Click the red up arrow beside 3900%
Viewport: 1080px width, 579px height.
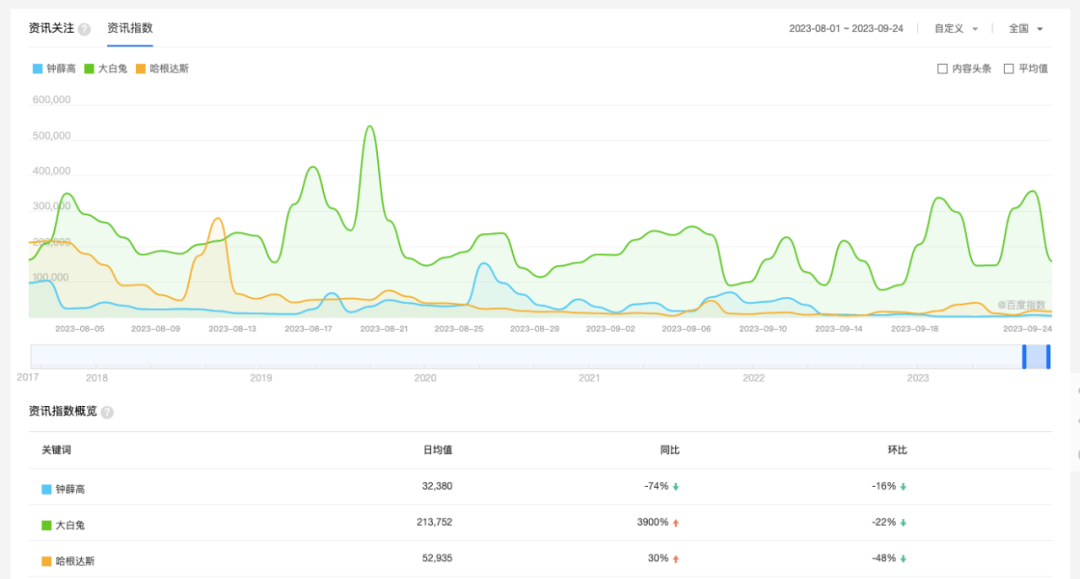676,523
